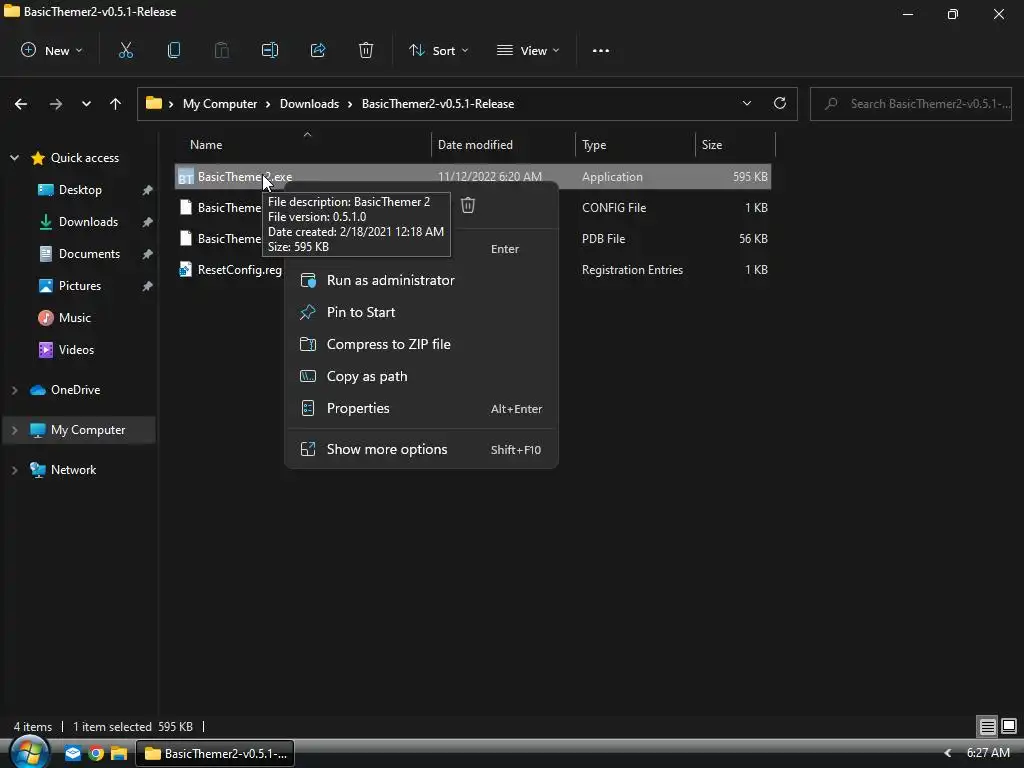Click the Copy icon in toolbar
This screenshot has width=1024, height=768.
174,50
